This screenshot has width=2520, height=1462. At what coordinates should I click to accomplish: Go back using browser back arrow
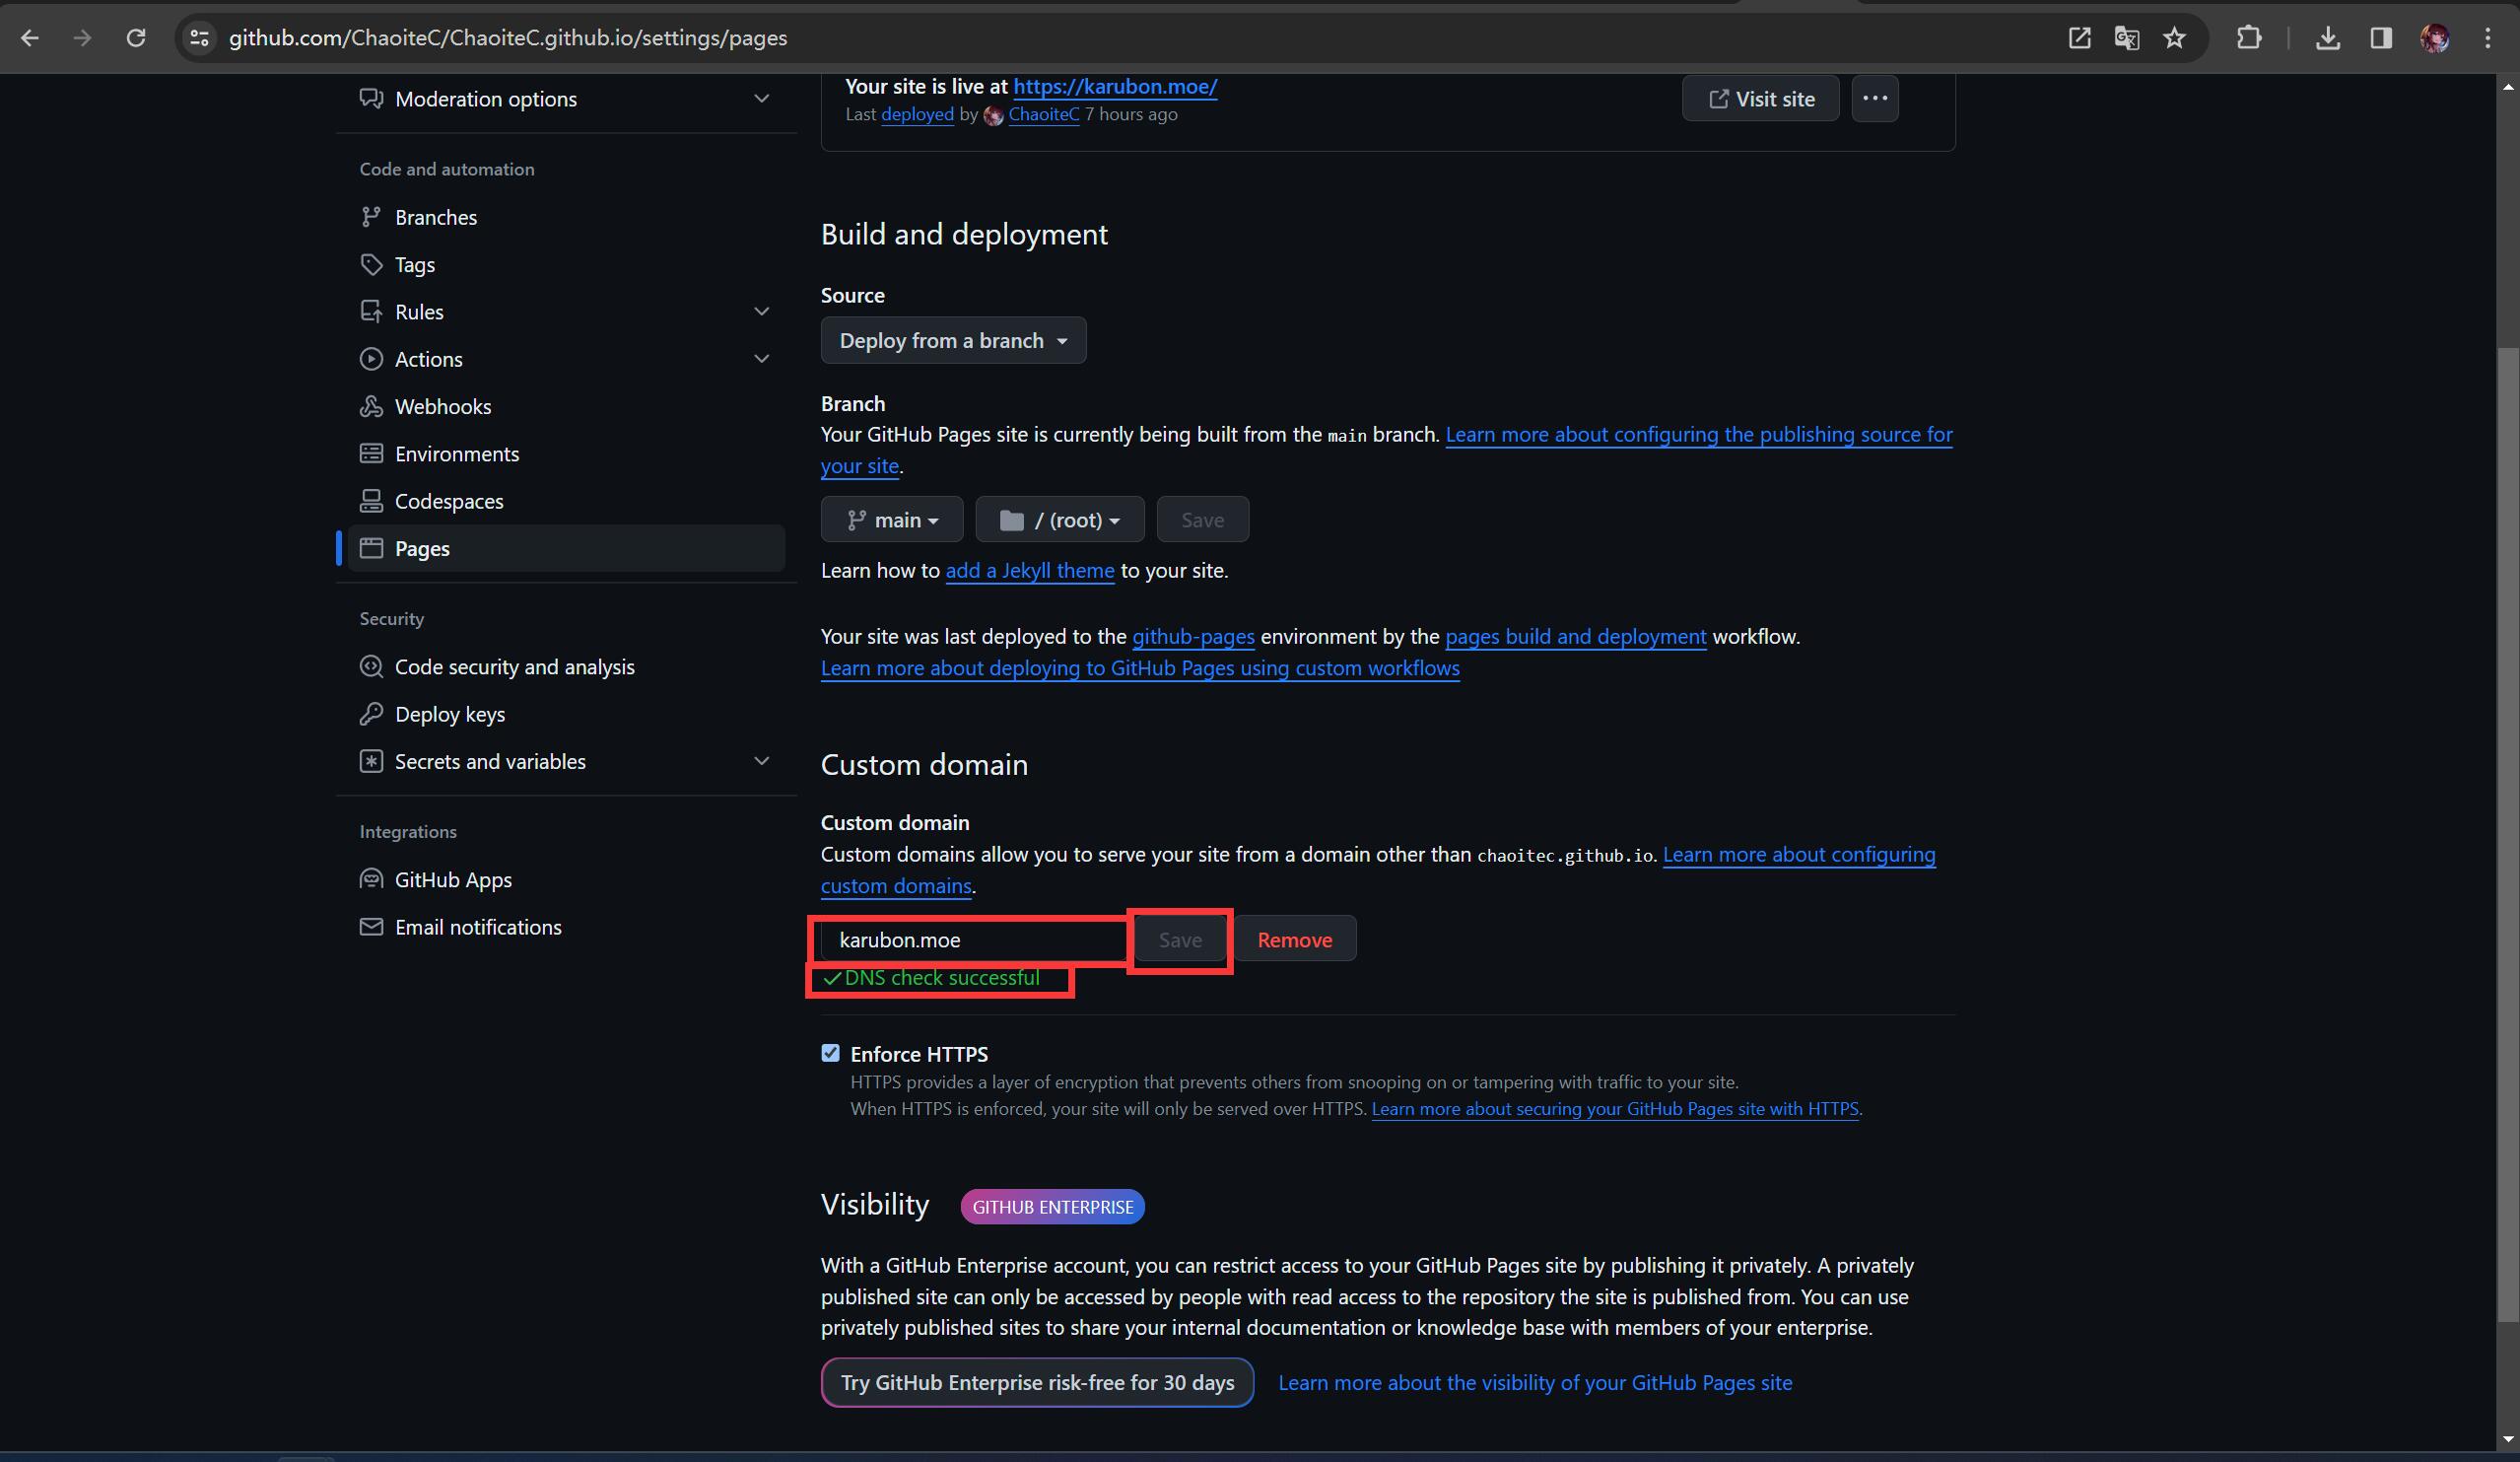coord(30,38)
